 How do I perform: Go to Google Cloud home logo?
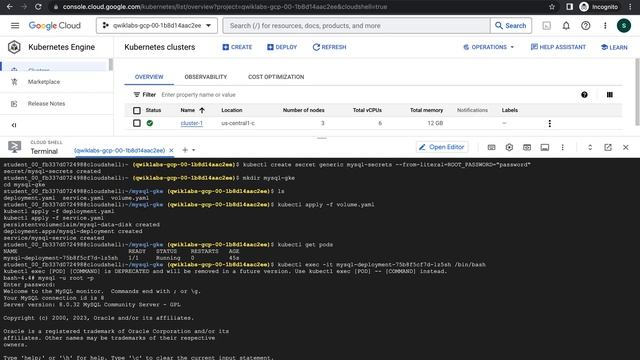point(55,25)
